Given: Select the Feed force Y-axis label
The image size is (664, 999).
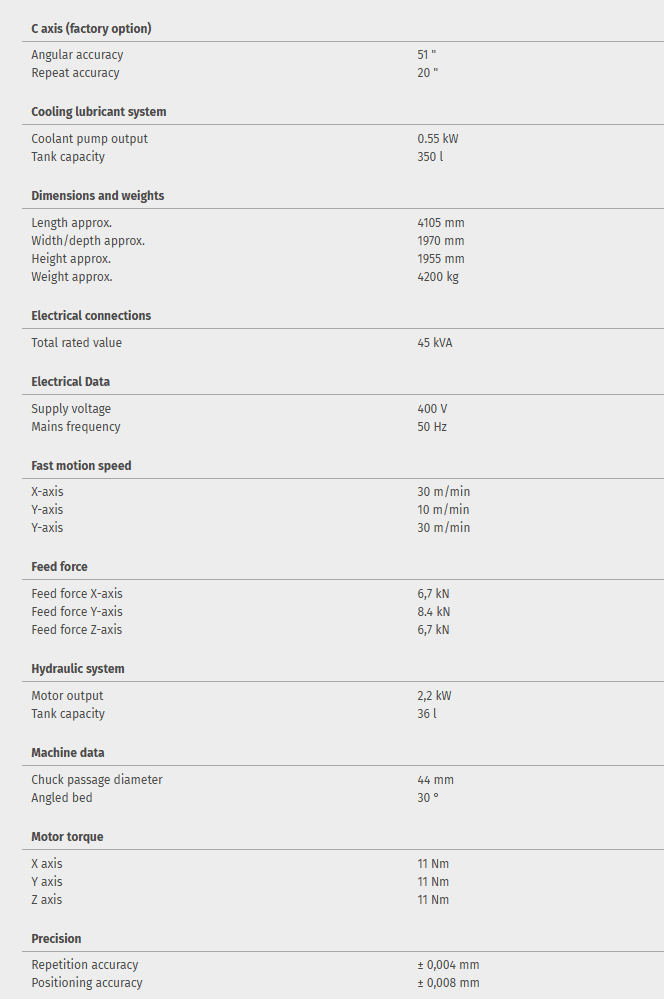Looking at the screenshot, I should coord(77,612).
